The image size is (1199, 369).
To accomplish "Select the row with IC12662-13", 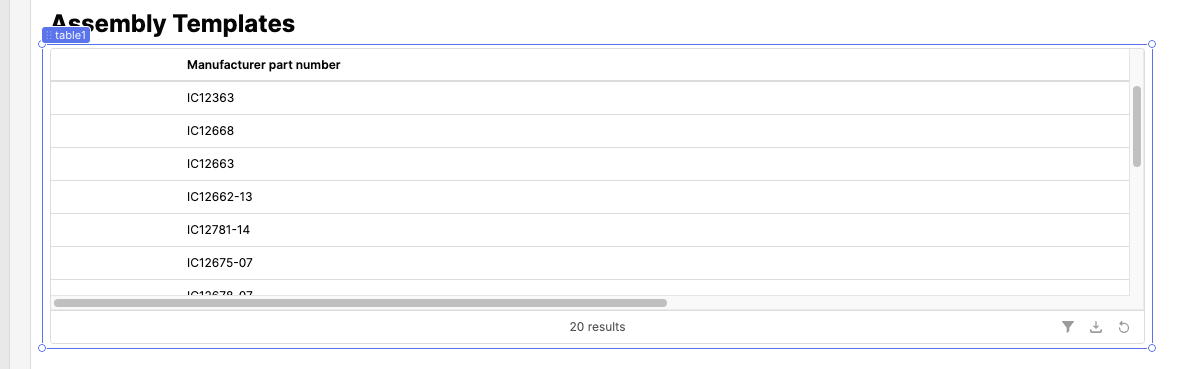I will (x=590, y=196).
